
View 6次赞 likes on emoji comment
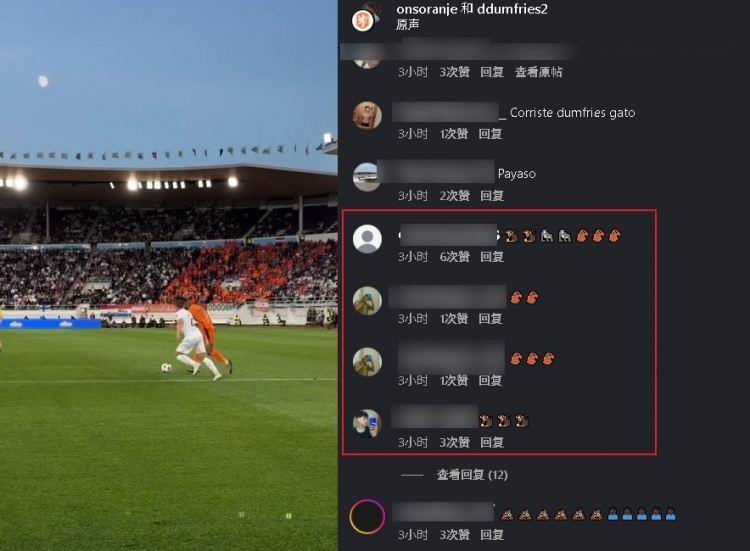[454, 257]
